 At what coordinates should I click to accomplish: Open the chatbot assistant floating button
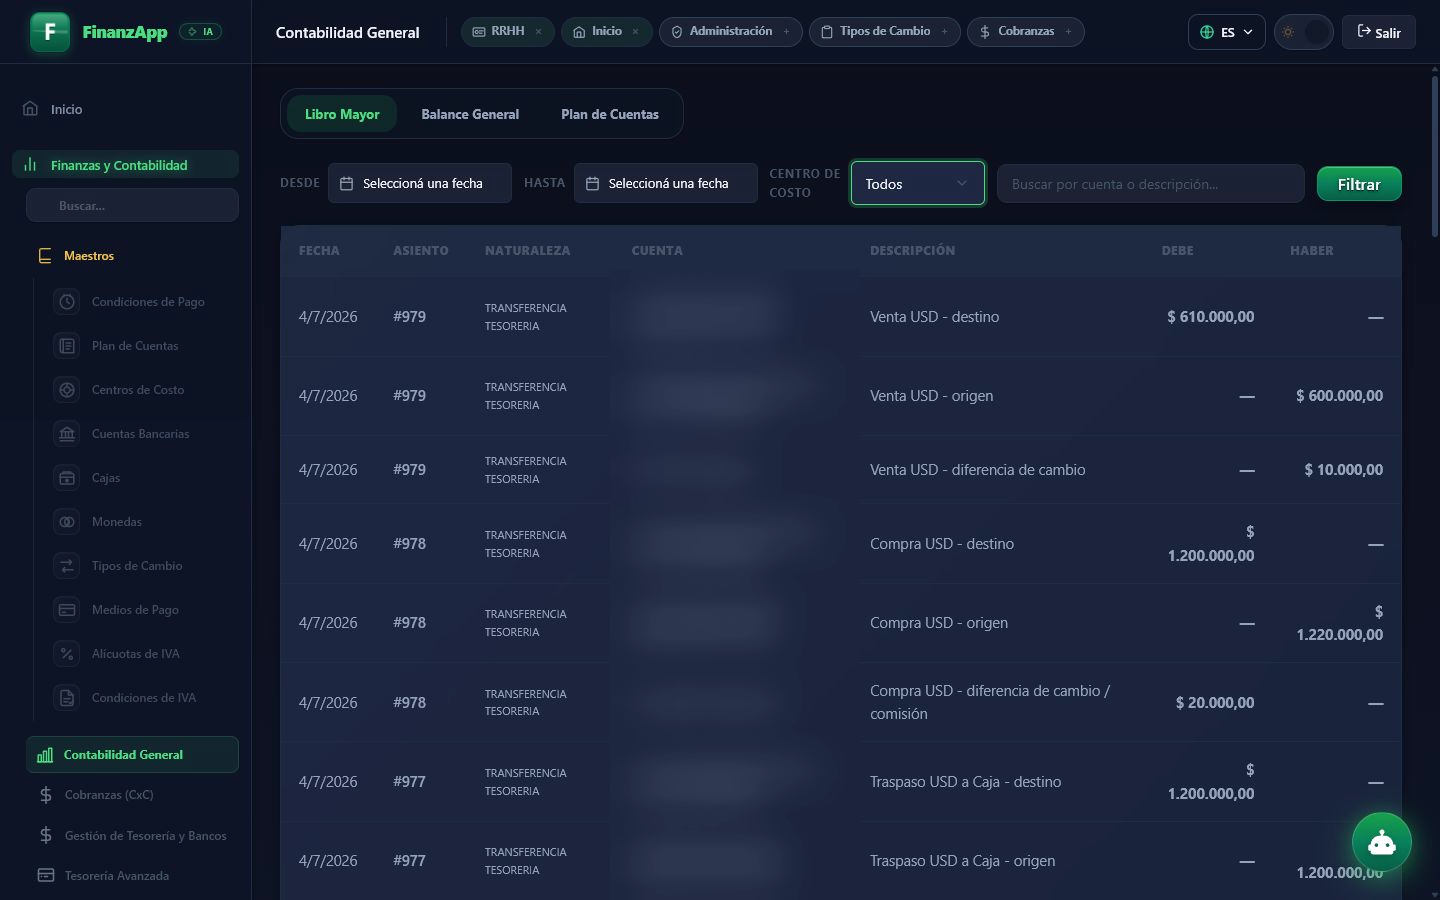1382,842
